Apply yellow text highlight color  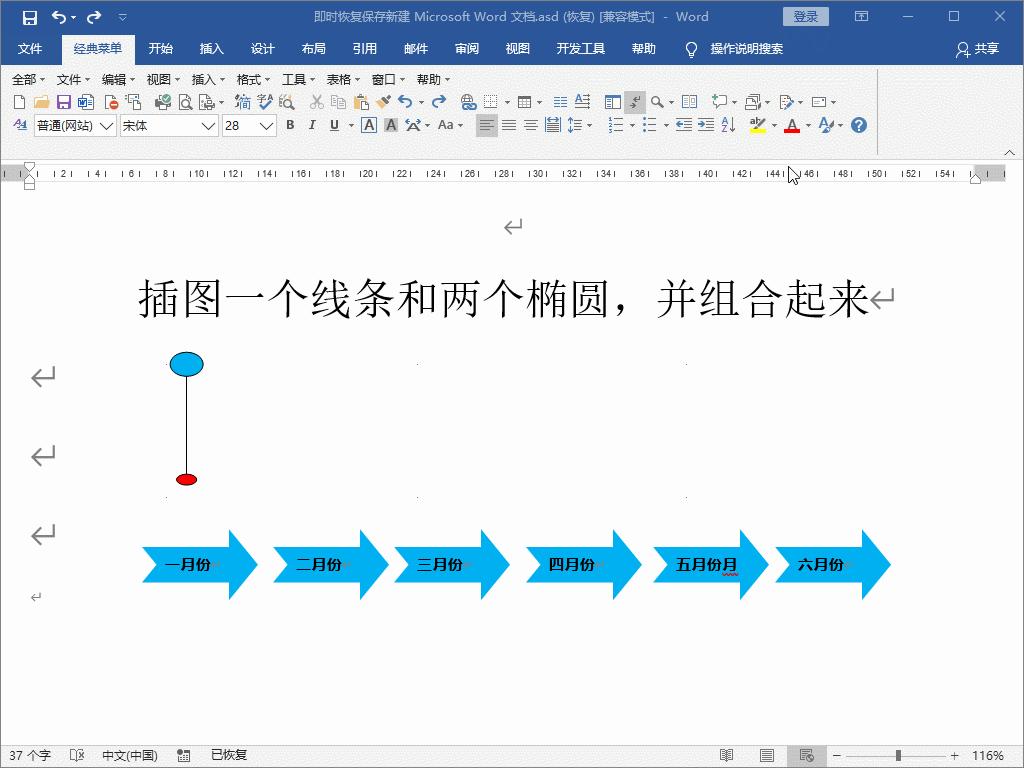click(757, 124)
